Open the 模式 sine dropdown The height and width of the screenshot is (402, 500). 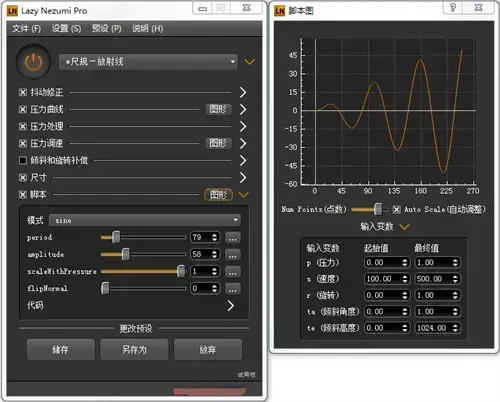click(x=145, y=220)
